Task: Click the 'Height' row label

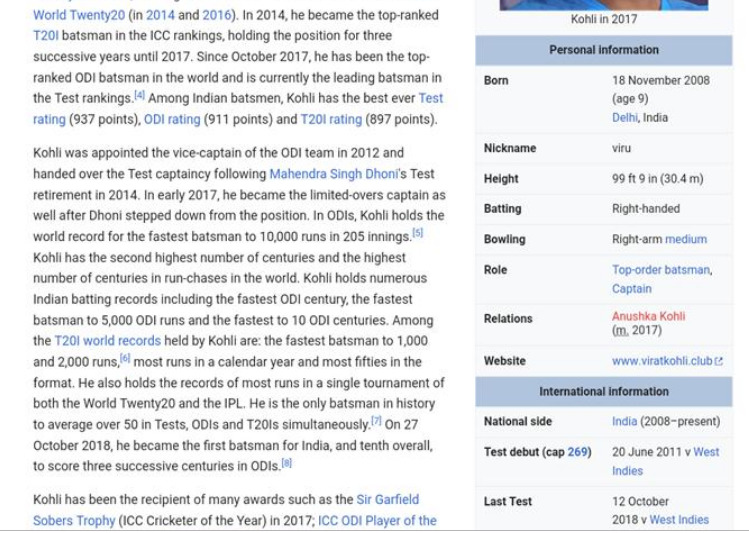Action: click(x=501, y=179)
